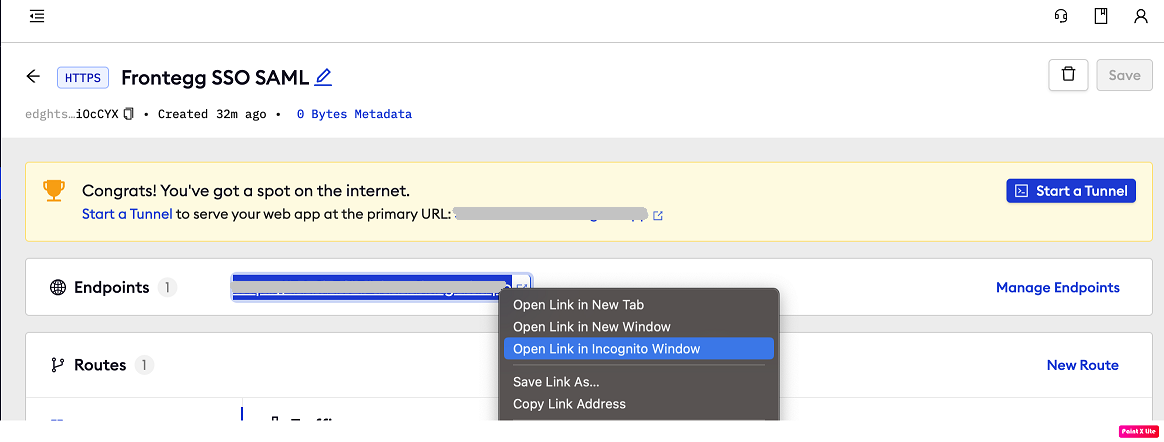
Task: Go back using the left arrow
Action: point(33,77)
